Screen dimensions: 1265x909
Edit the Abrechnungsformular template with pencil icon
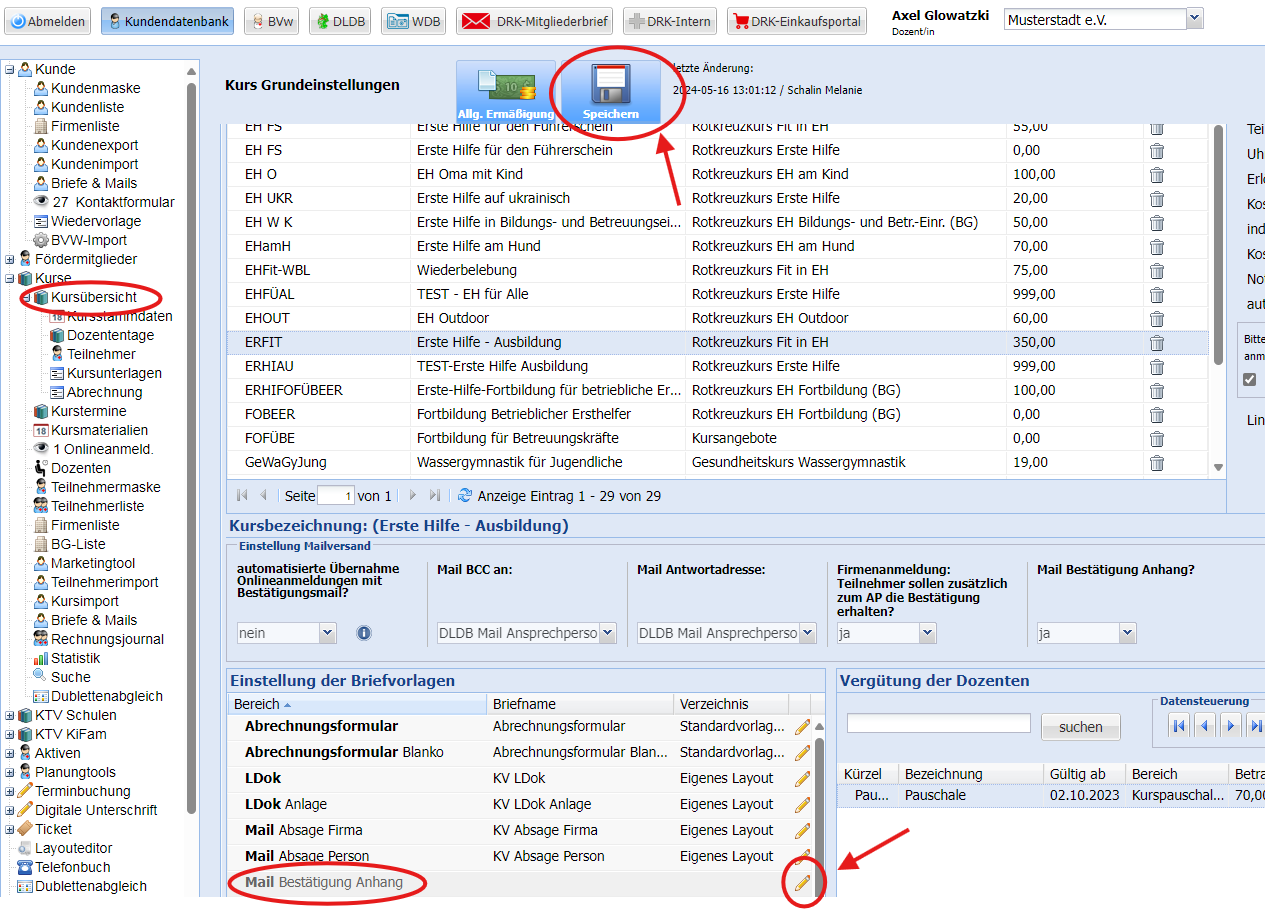point(802,727)
